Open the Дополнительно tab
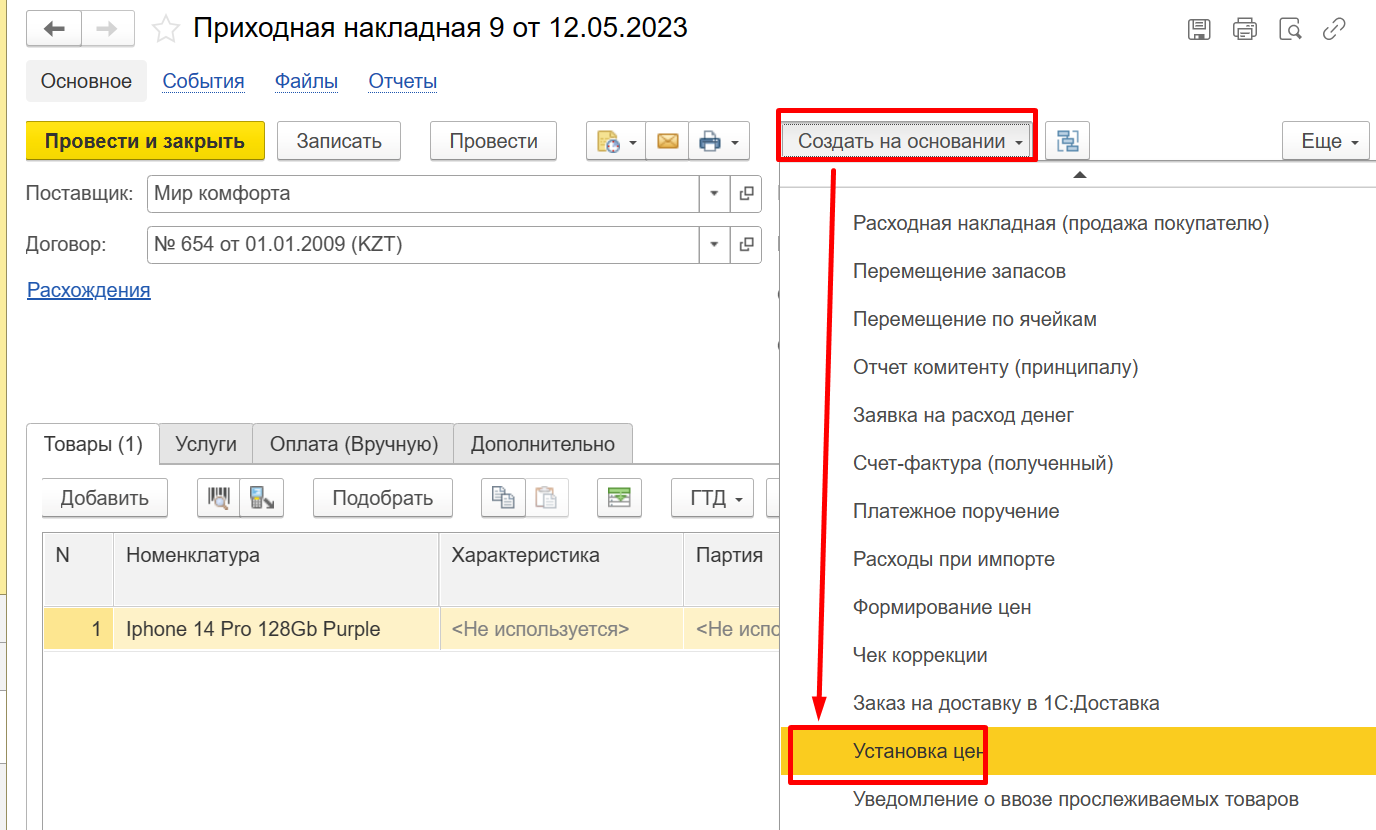Viewport: 1376px width, 830px height. click(x=542, y=444)
